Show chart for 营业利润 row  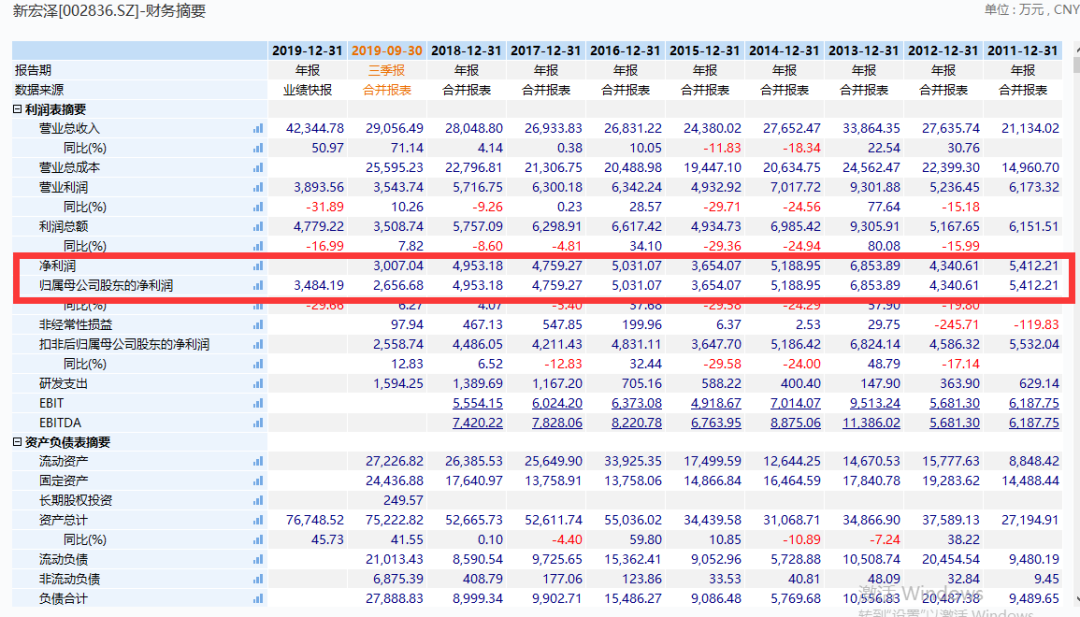pos(258,187)
